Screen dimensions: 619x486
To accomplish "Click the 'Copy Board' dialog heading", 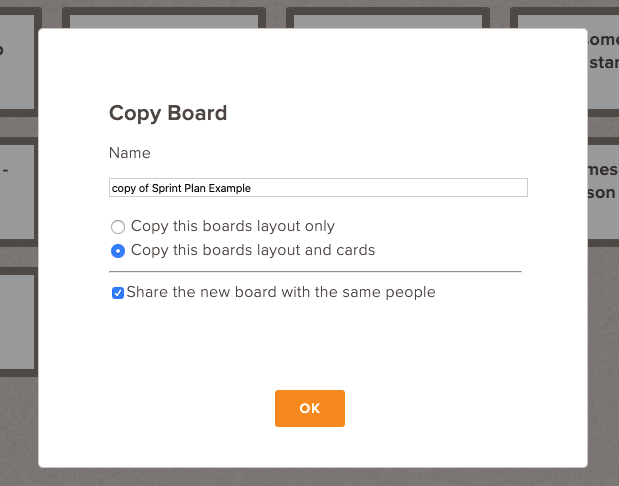I will [168, 113].
